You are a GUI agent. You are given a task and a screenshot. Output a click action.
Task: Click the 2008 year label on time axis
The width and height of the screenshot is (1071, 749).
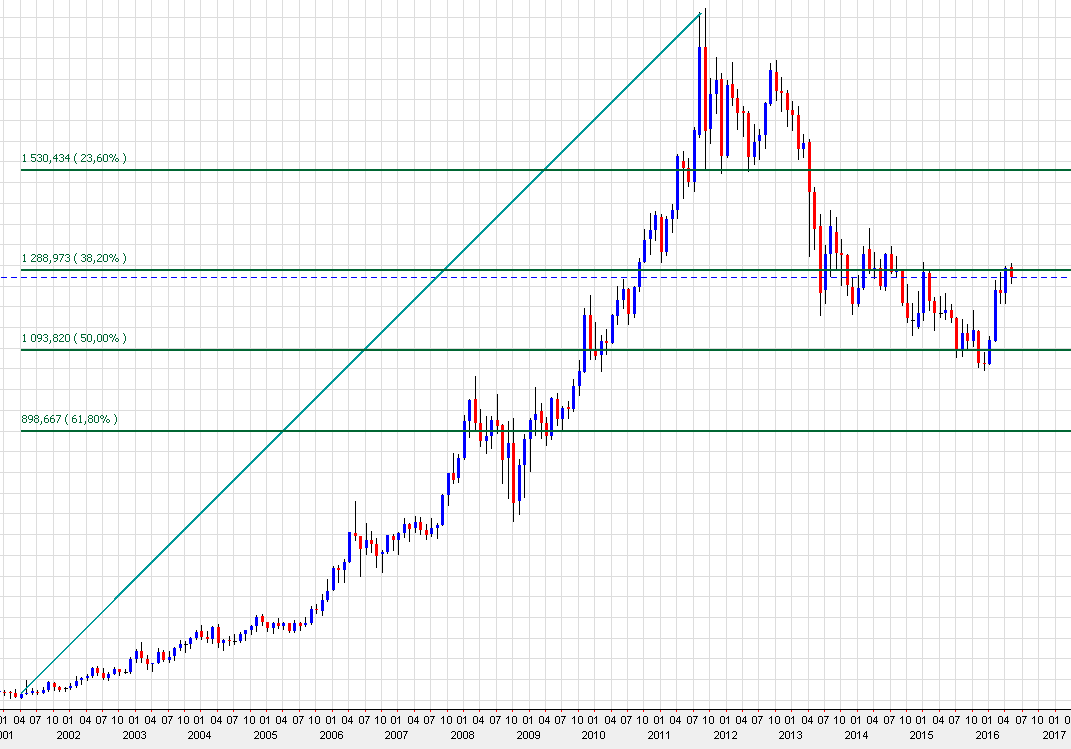click(x=462, y=735)
